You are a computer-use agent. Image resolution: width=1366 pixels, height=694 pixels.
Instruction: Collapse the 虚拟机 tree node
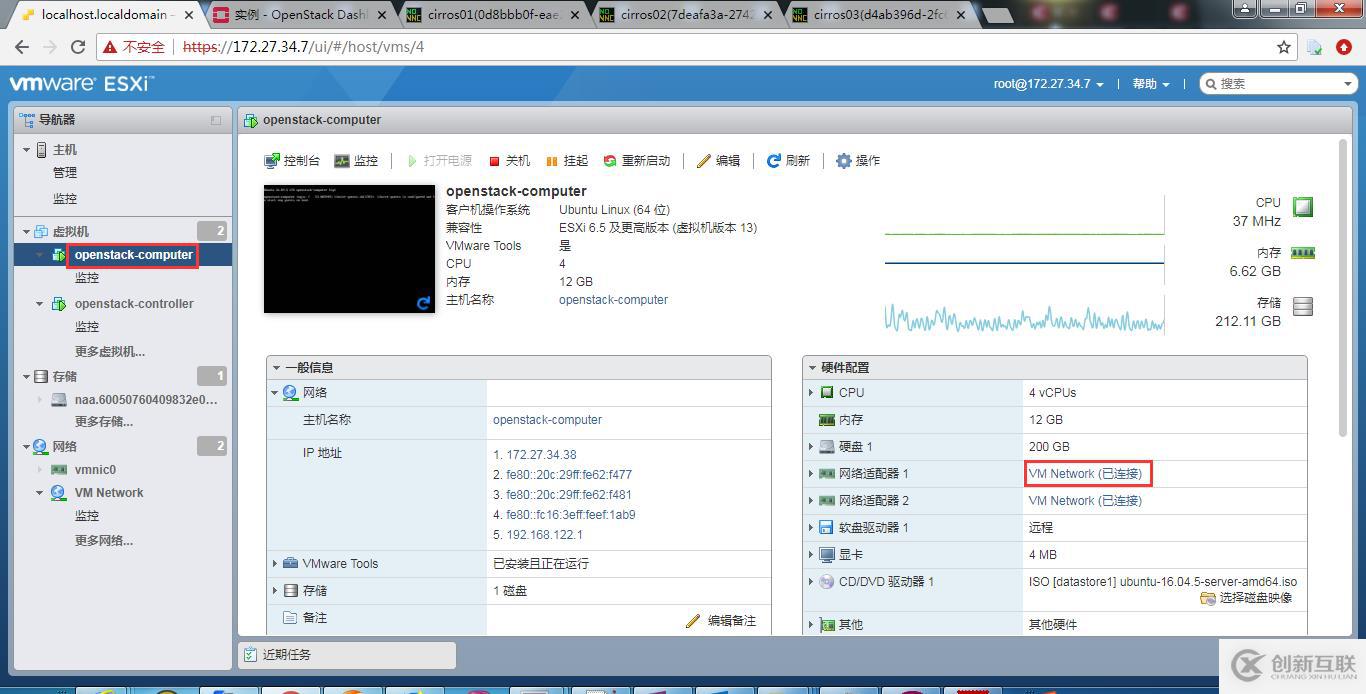[x=26, y=232]
